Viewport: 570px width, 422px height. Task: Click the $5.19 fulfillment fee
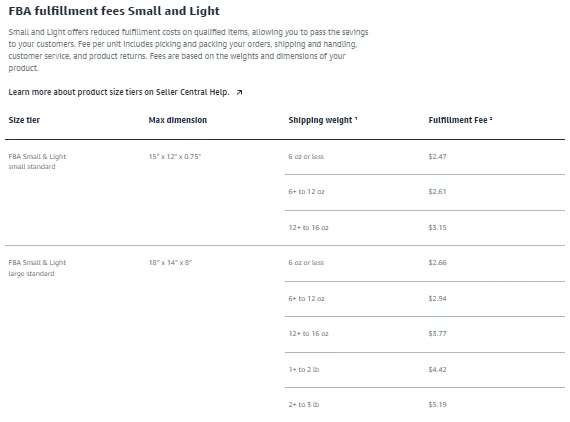pyautogui.click(x=437, y=405)
